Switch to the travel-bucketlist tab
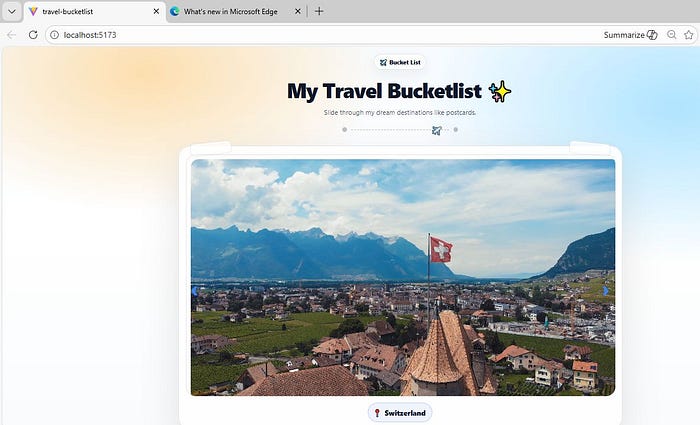 (95, 12)
